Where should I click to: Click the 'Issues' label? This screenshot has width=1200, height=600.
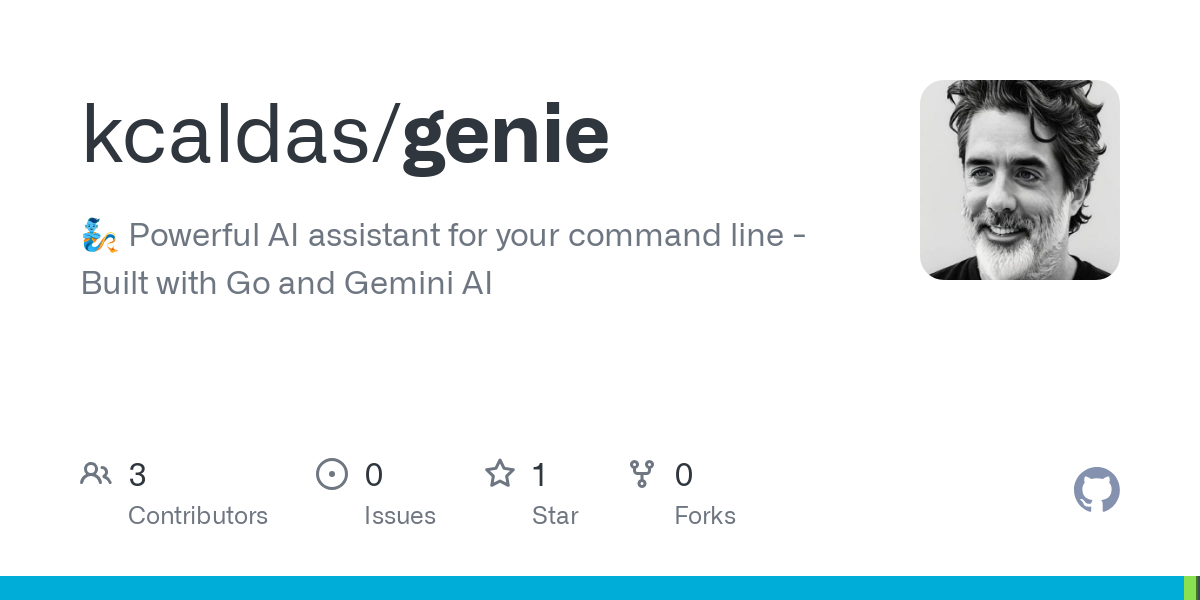(x=400, y=516)
